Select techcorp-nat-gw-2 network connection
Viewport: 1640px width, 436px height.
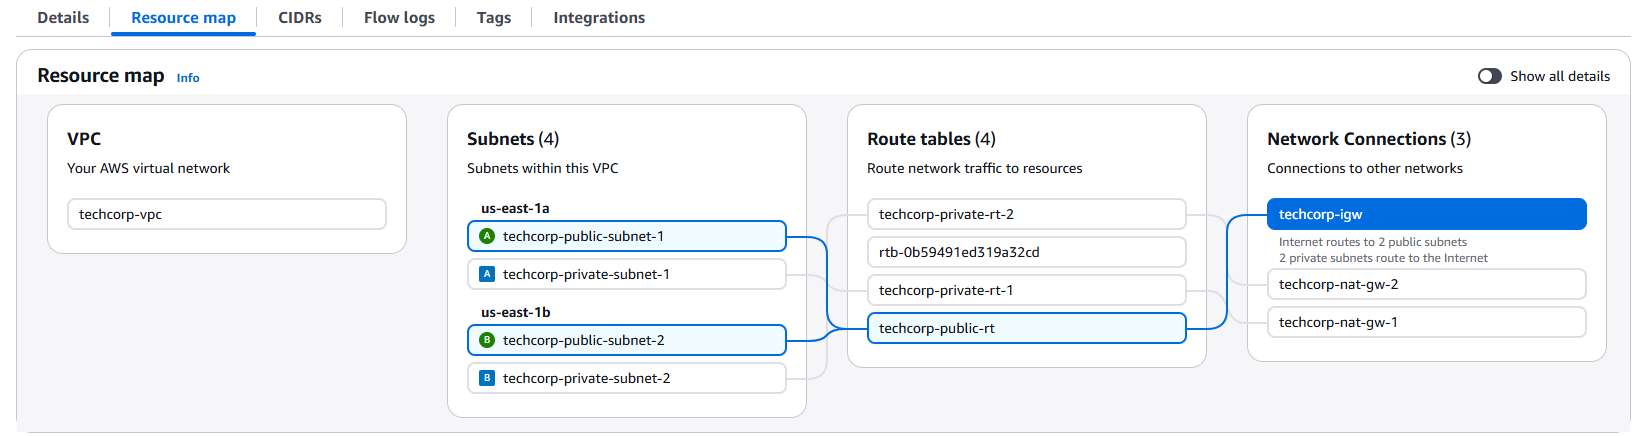coord(1426,284)
